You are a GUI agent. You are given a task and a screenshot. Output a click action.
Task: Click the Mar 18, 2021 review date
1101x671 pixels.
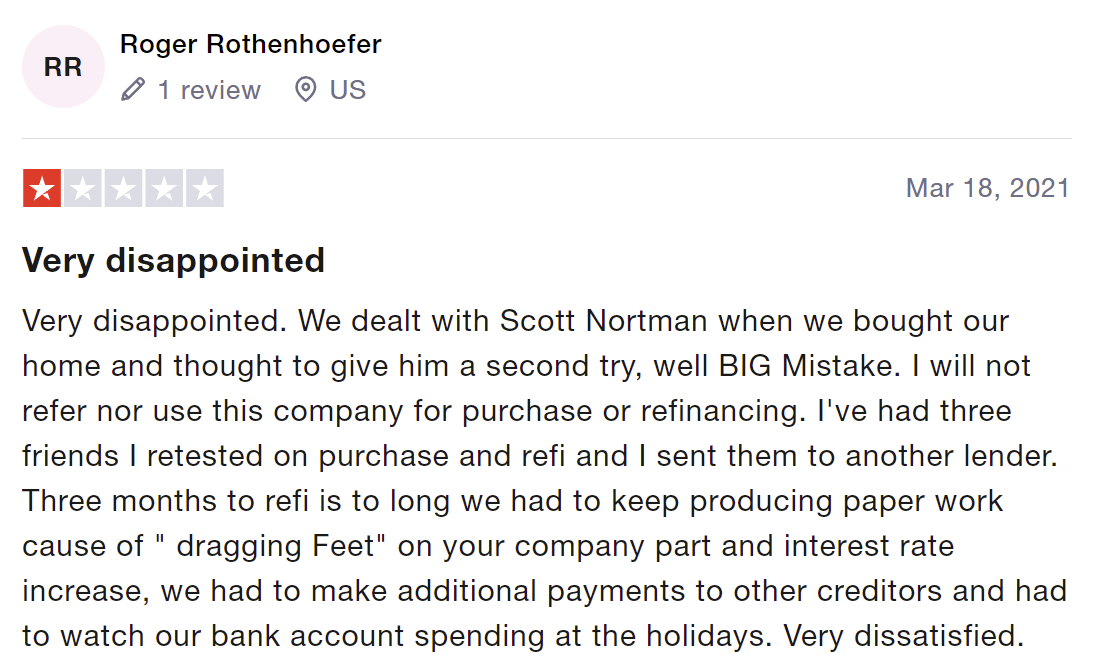pos(988,188)
